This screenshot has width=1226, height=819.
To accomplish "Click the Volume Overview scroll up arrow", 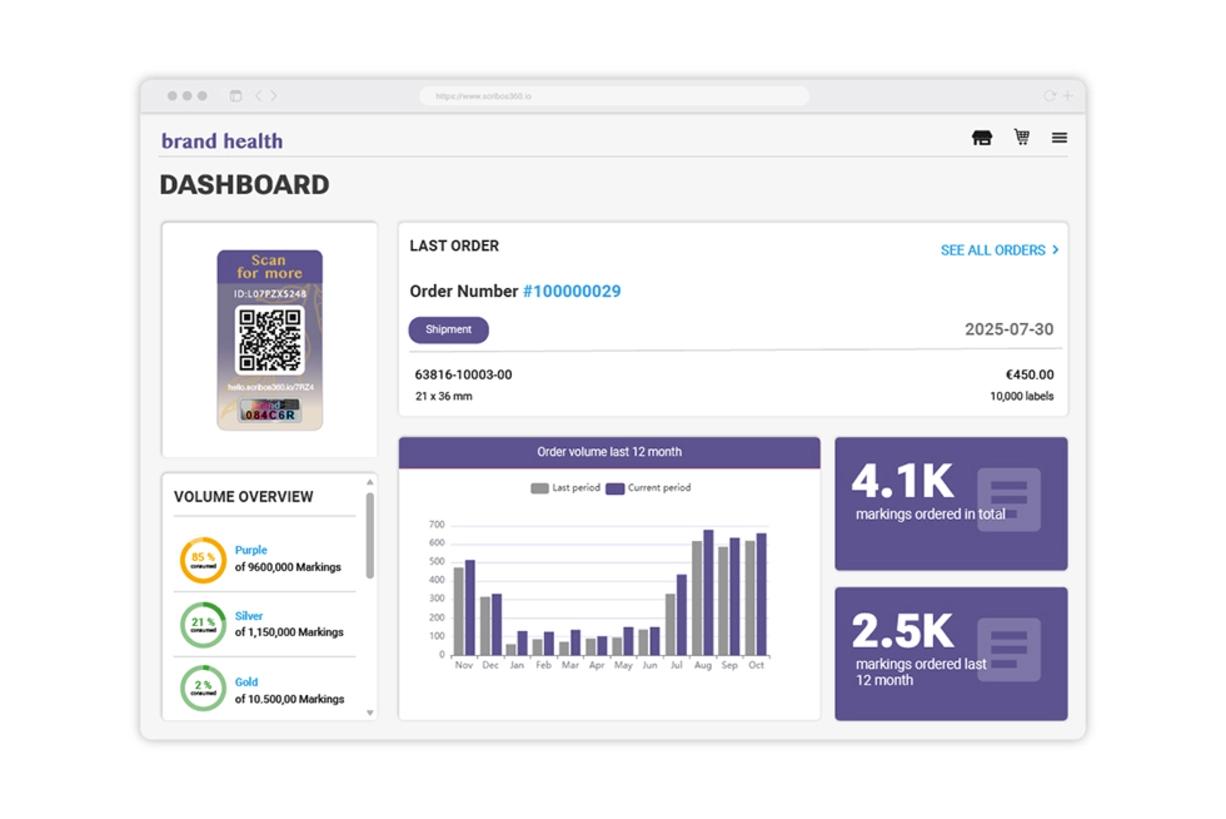I will point(370,482).
